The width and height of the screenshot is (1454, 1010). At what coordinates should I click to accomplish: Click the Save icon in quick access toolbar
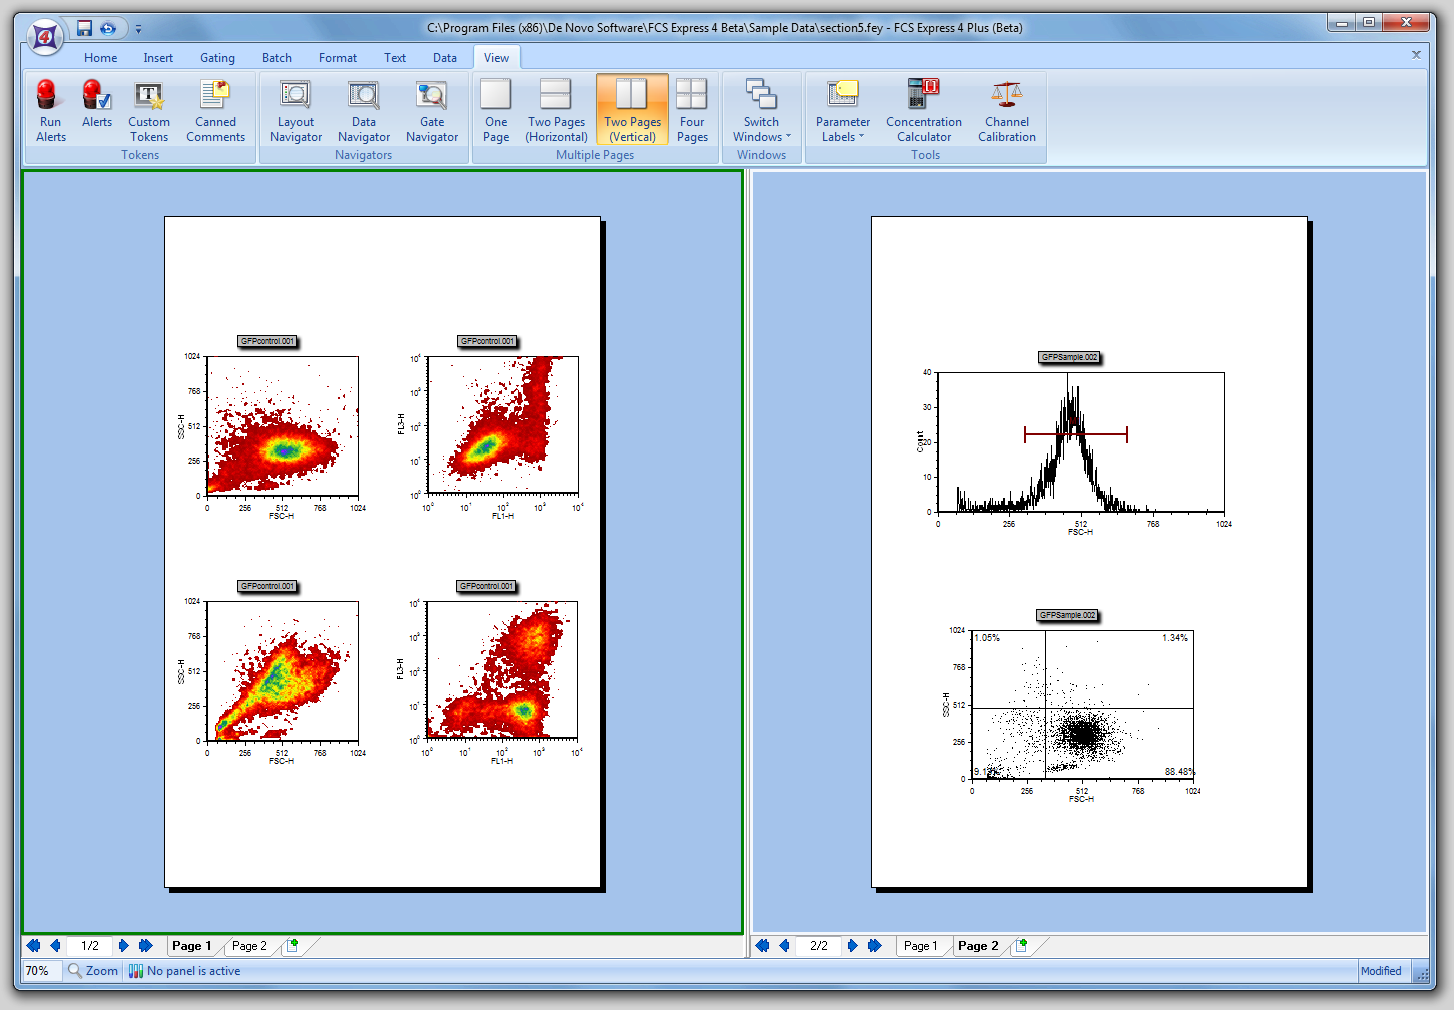(84, 28)
